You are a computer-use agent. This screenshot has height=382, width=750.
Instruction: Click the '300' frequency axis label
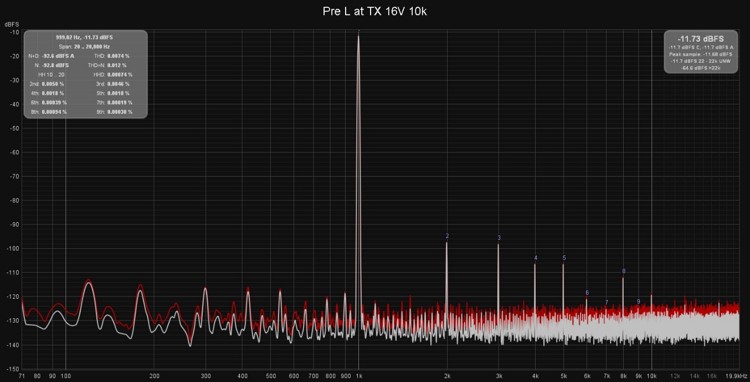point(206,376)
